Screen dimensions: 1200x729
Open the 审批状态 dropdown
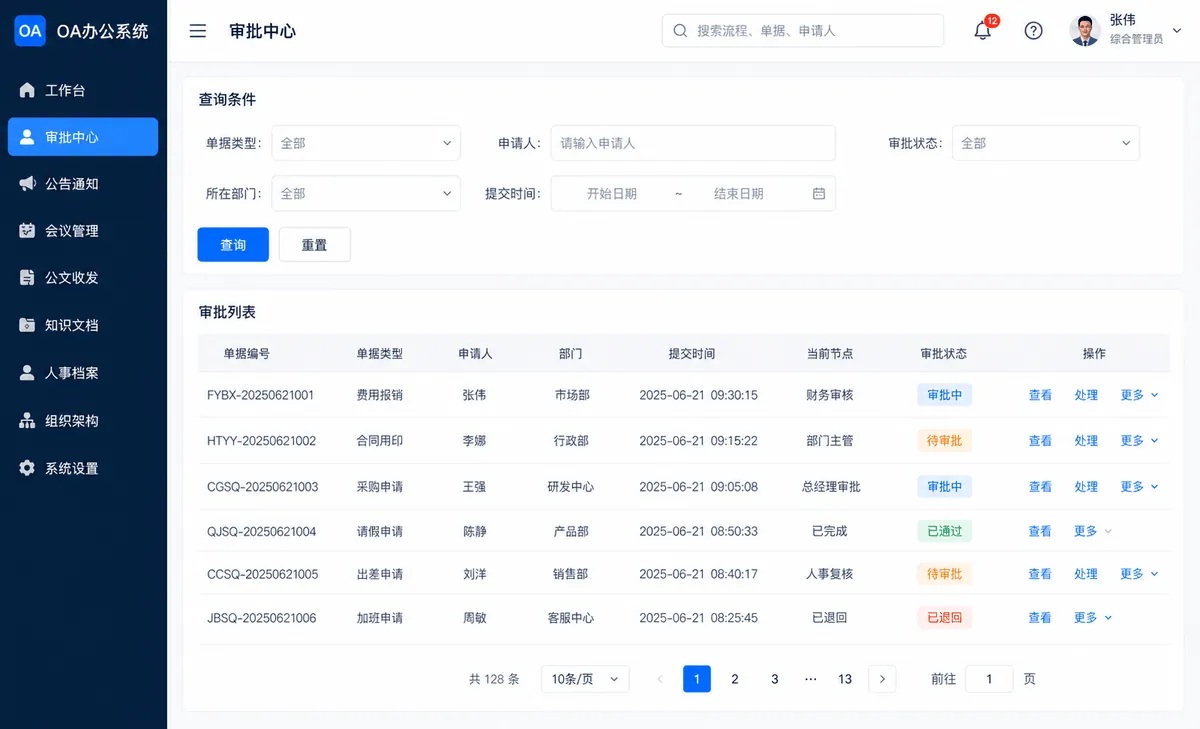click(x=1046, y=143)
